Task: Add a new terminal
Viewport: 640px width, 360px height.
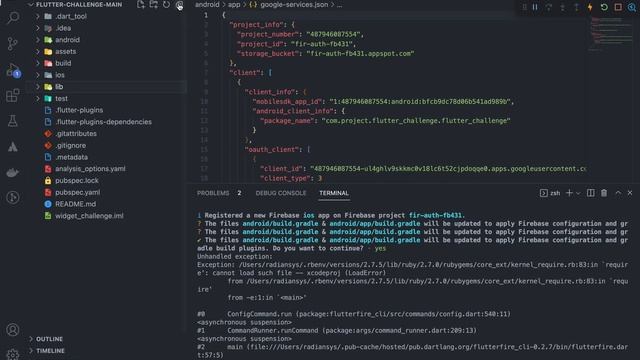Action: (569, 193)
